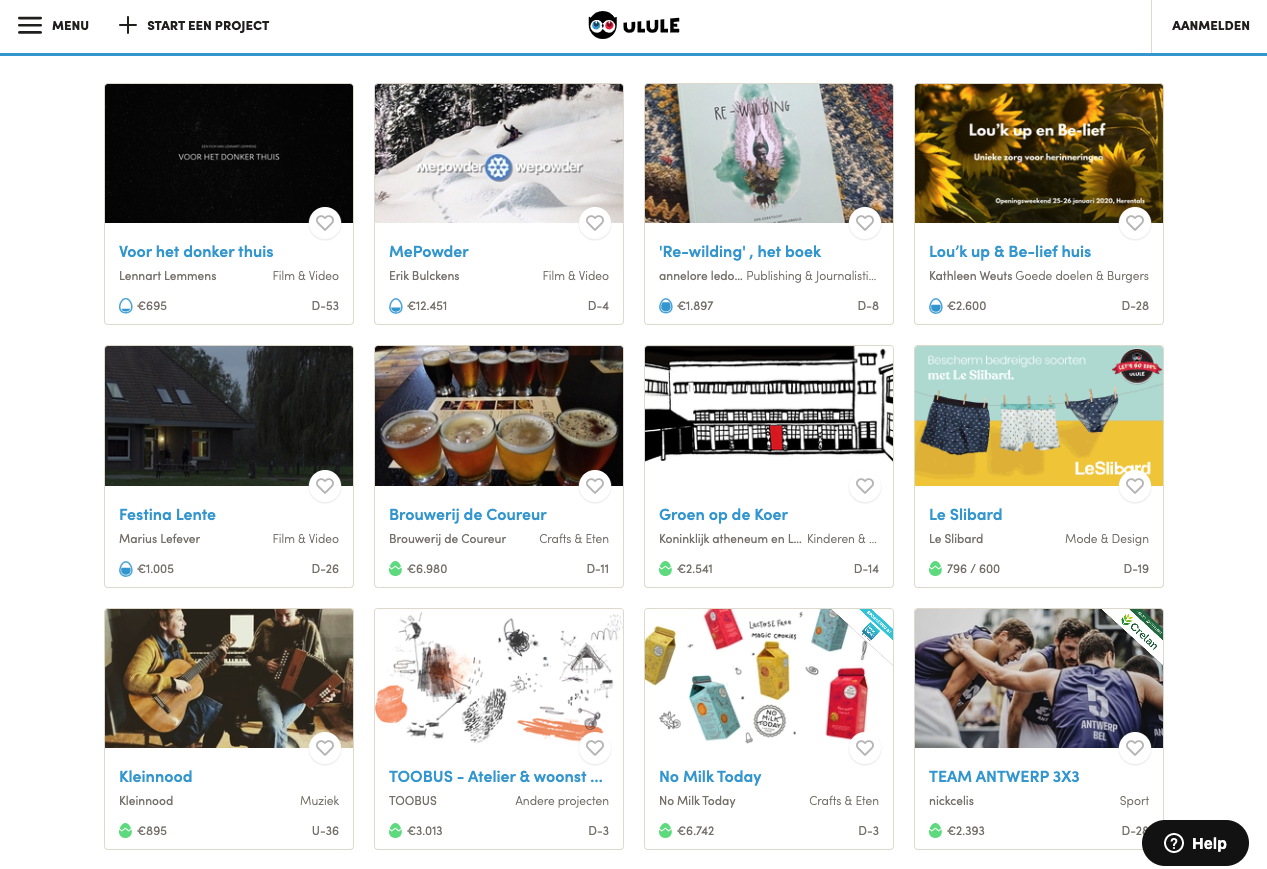Open the Le Slibard underwear banner image
1267x869 pixels.
(x=1039, y=416)
